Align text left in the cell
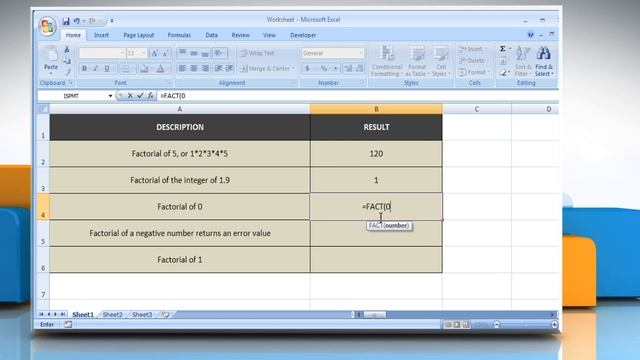Viewport: 640px width, 360px height. pyautogui.click(x=182, y=69)
